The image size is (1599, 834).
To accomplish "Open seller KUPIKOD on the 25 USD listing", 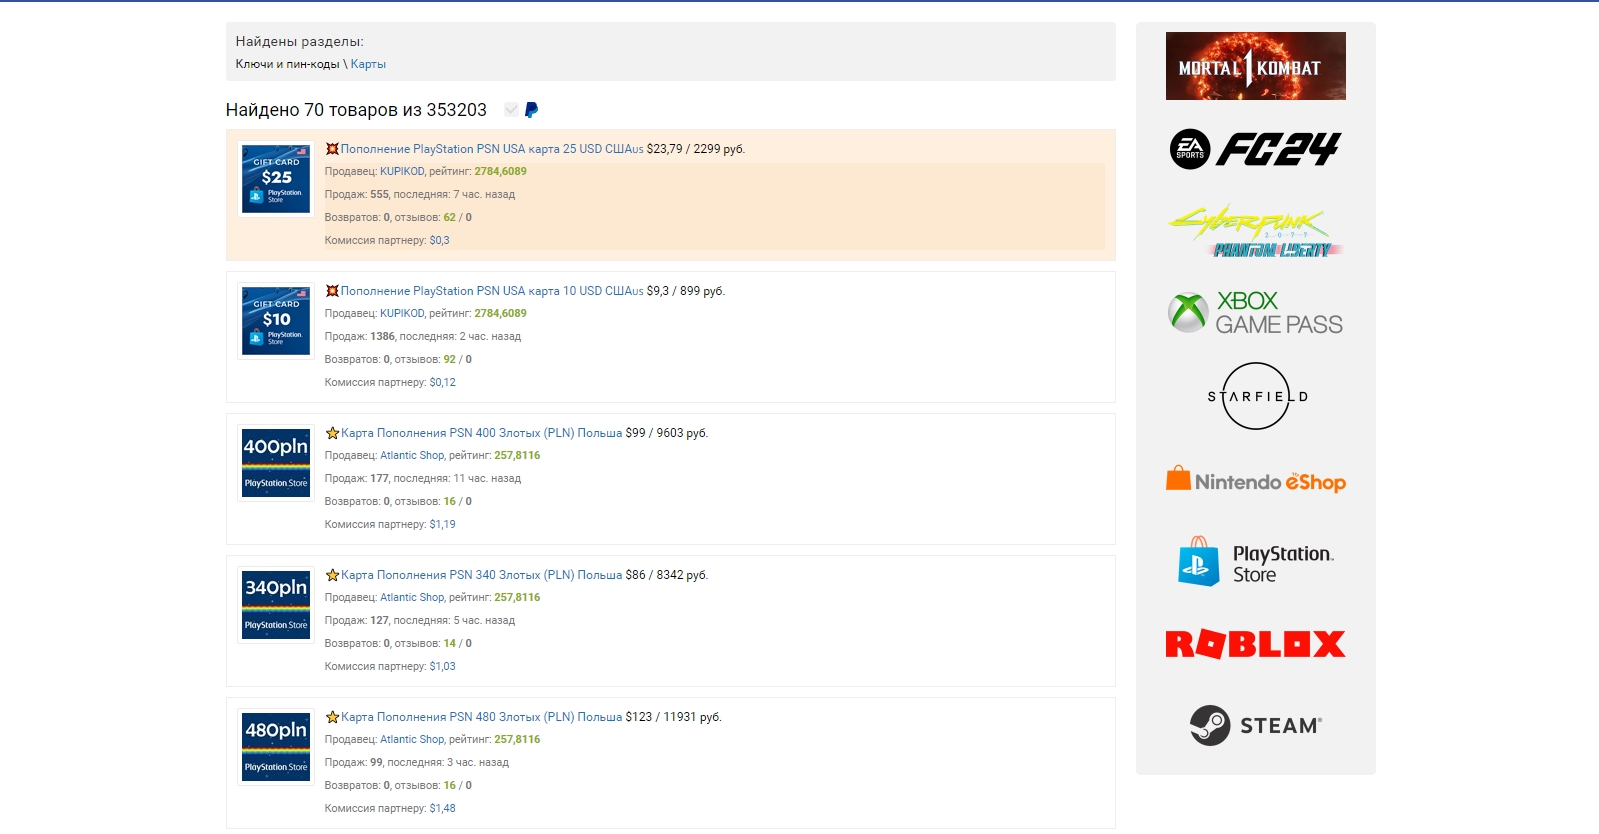I will [402, 172].
